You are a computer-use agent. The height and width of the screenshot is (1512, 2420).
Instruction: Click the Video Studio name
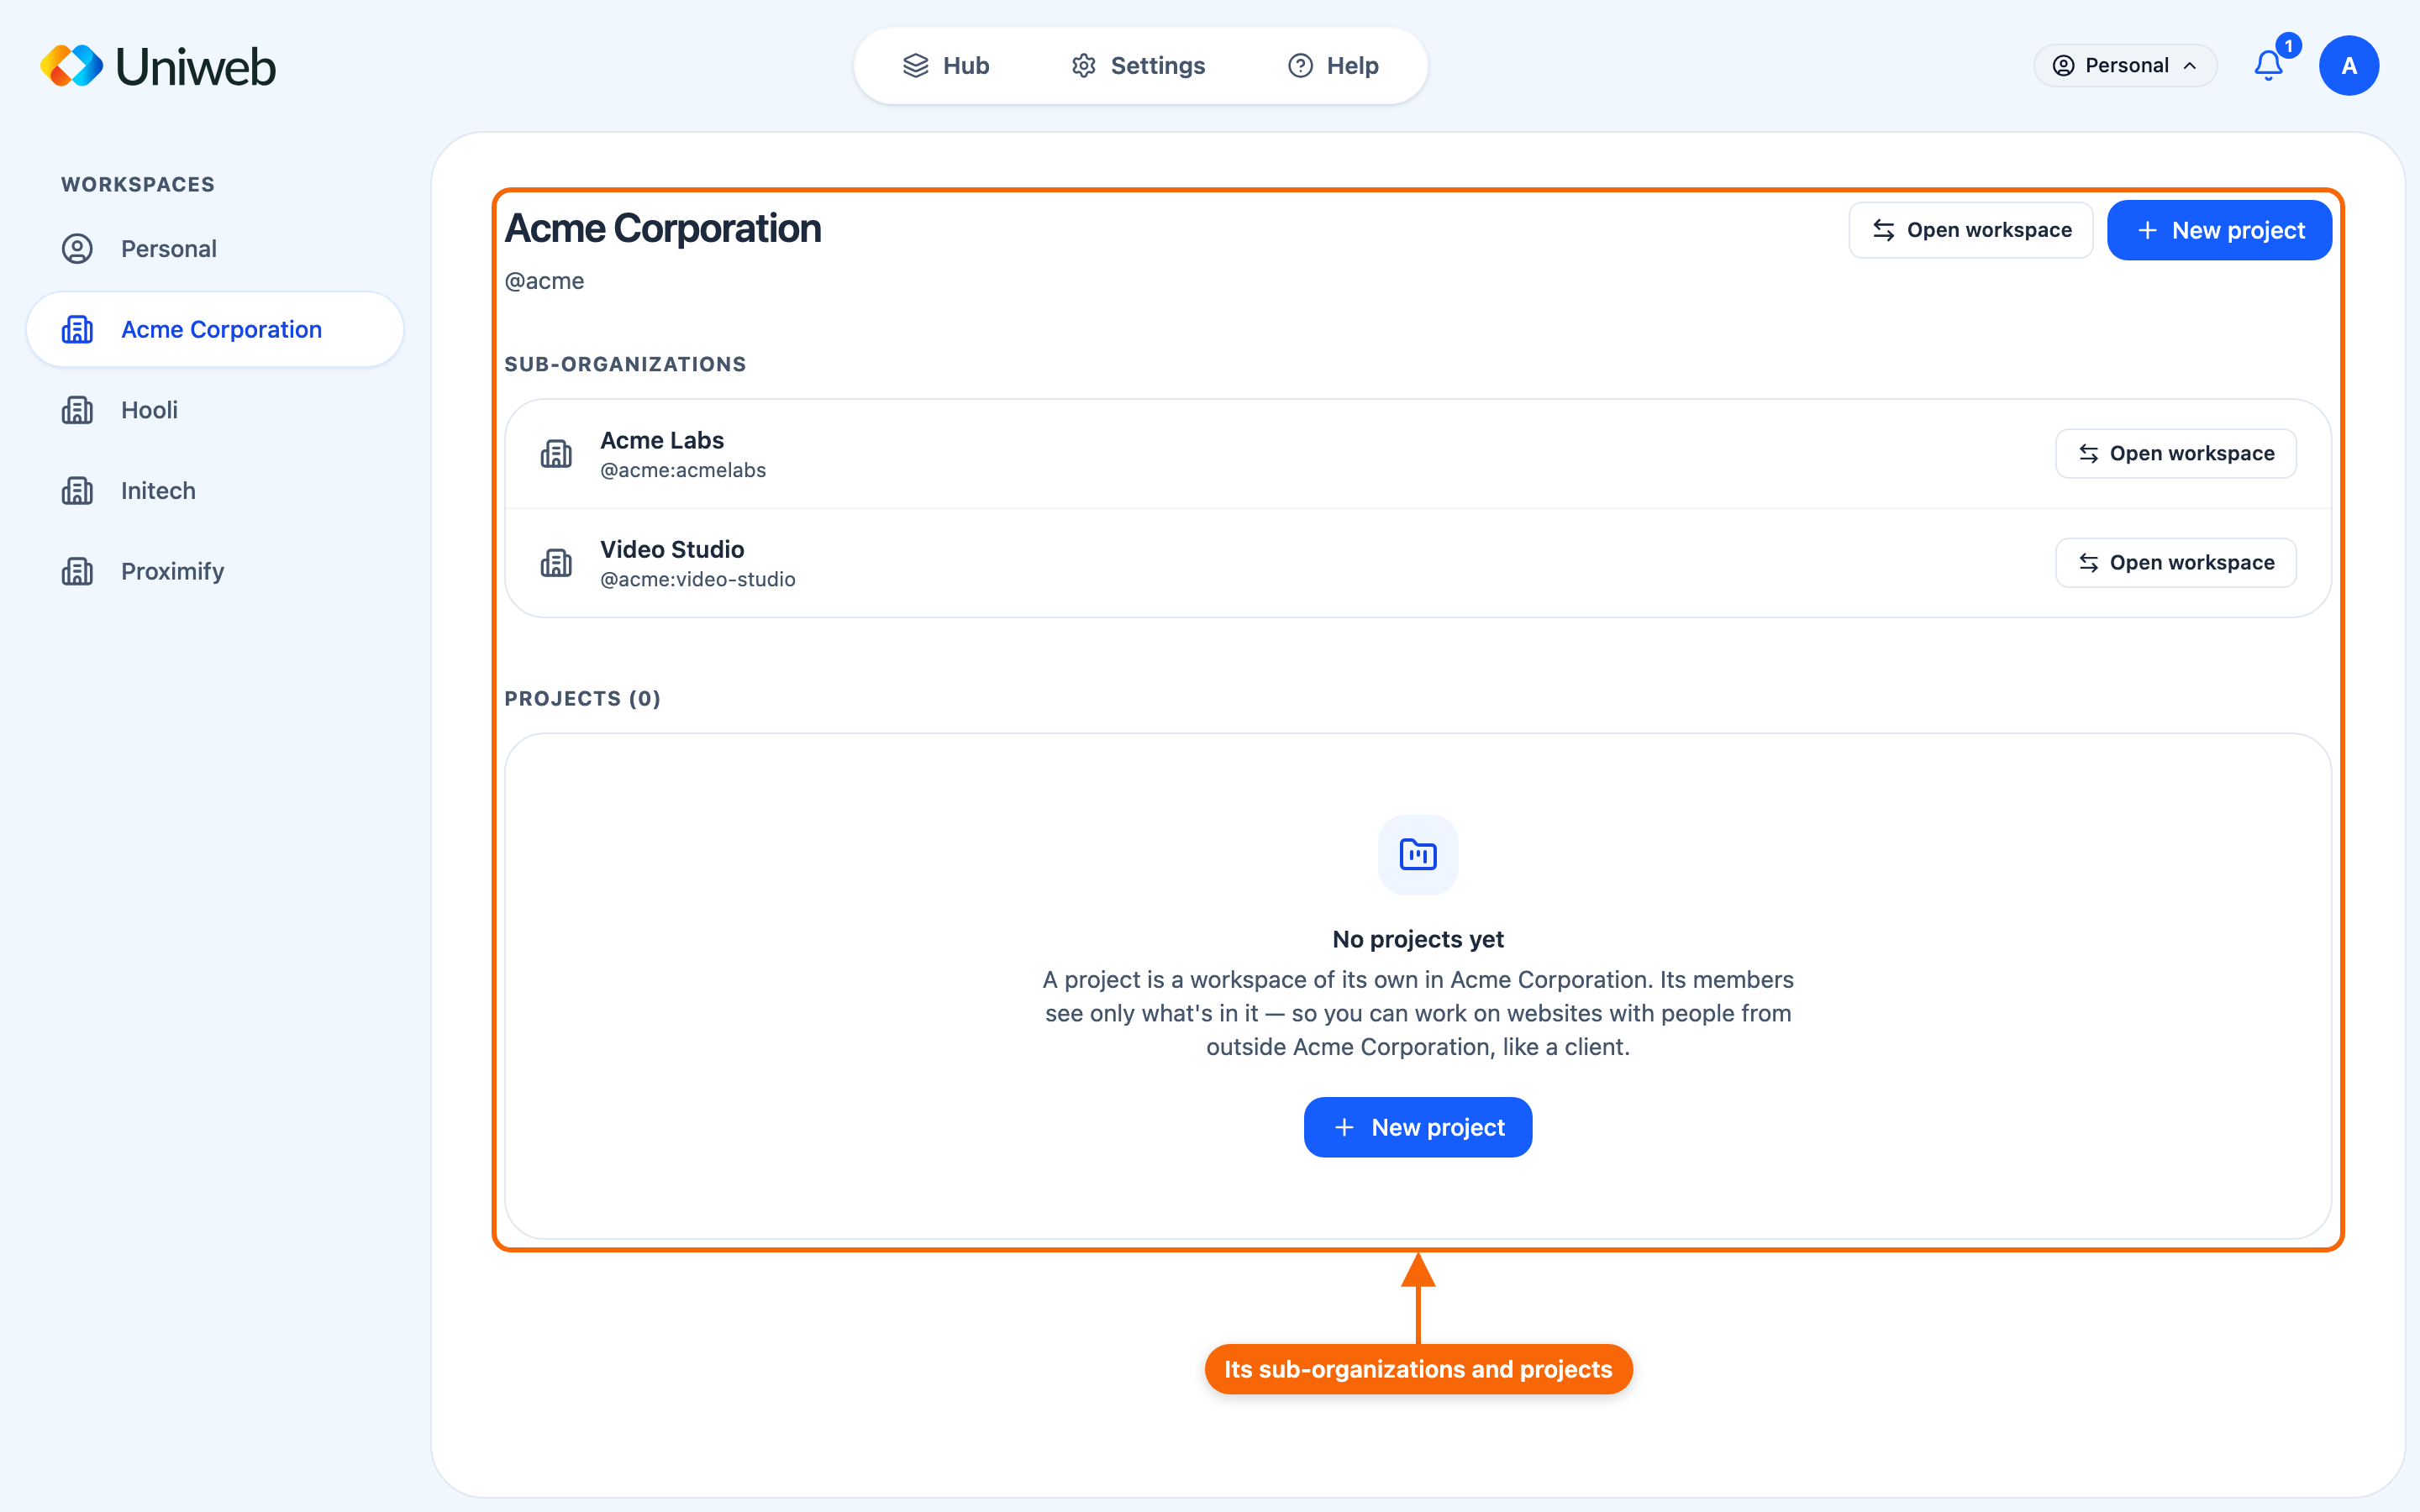pos(672,549)
